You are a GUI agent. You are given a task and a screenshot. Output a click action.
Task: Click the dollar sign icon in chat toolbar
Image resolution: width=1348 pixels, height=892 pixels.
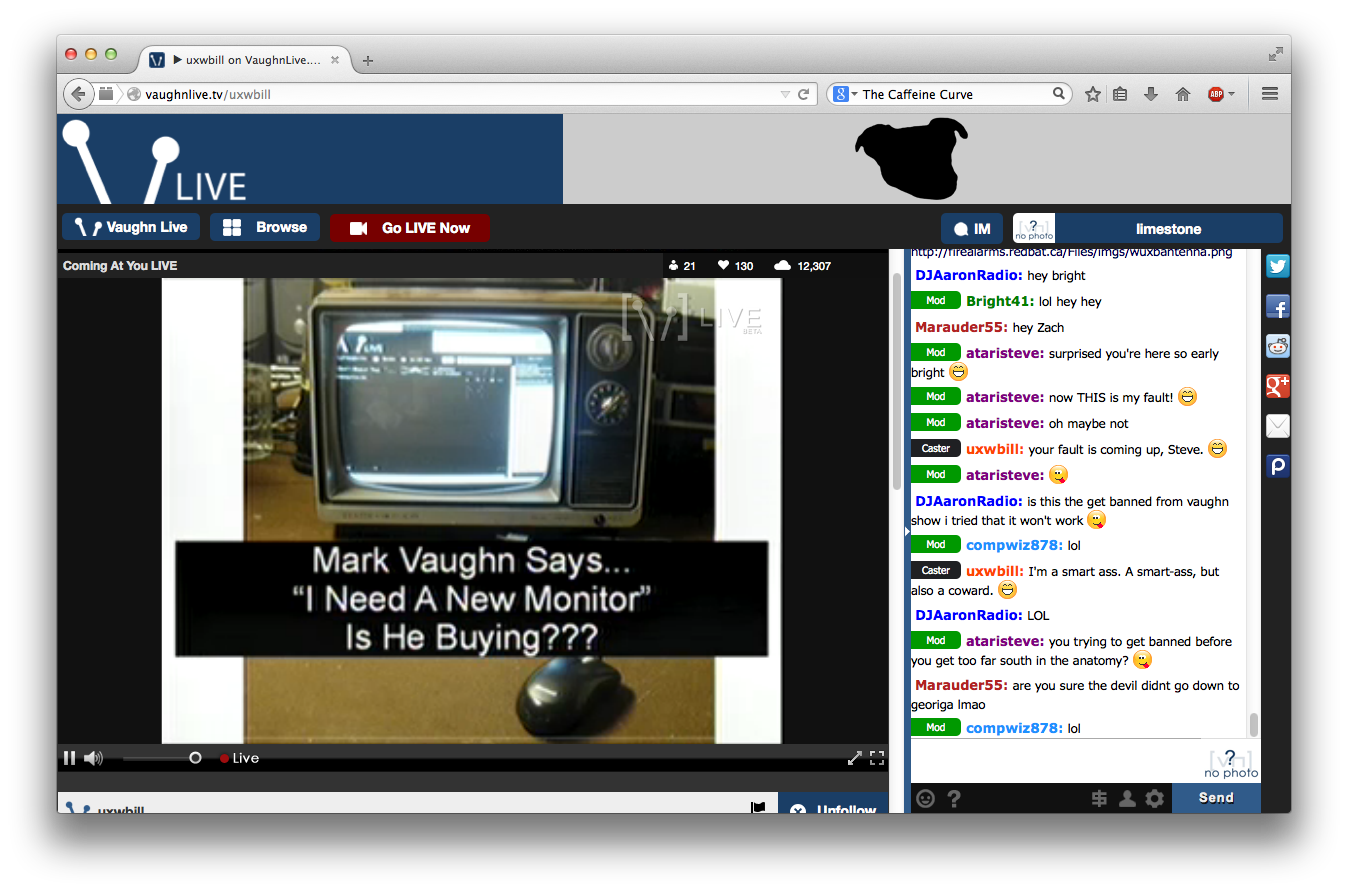(x=1099, y=798)
